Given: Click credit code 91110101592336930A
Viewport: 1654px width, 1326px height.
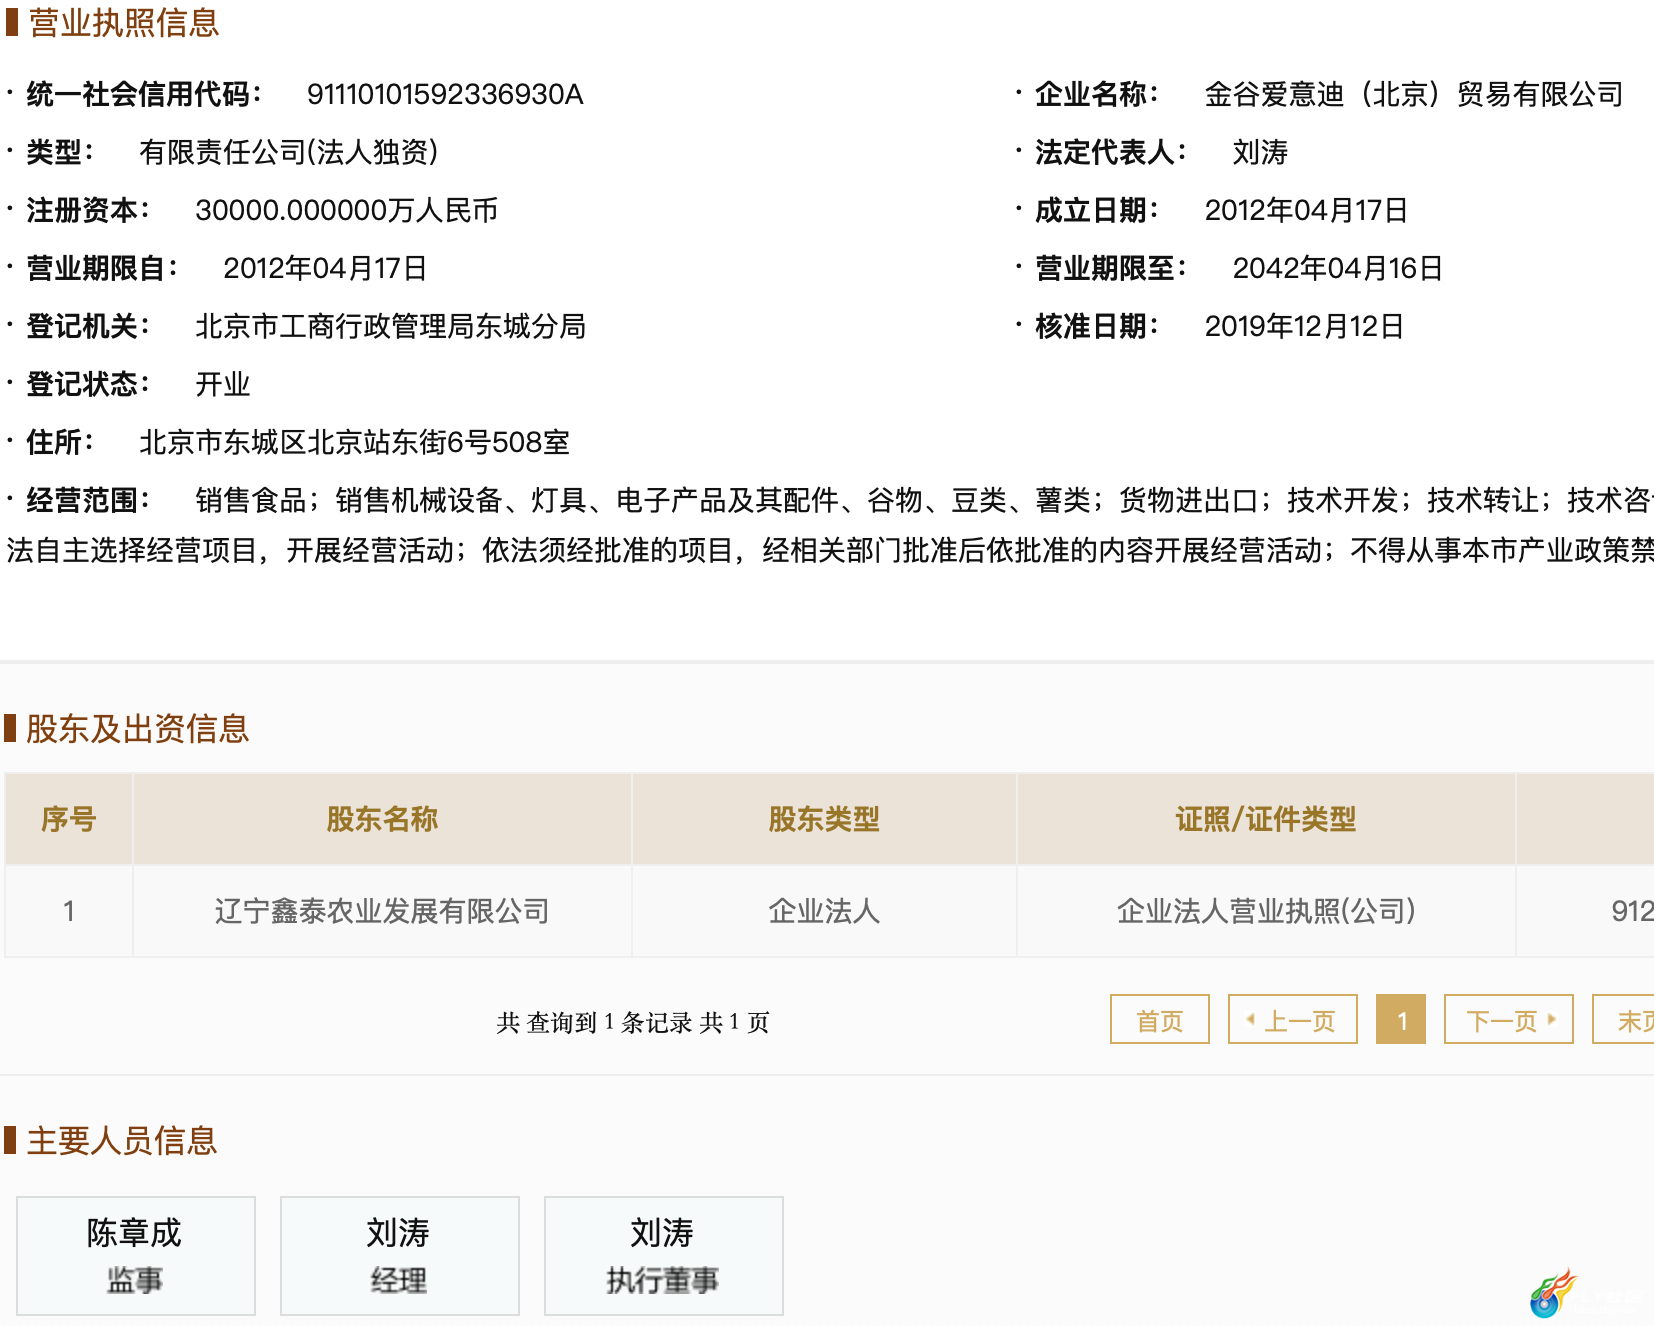Looking at the screenshot, I should point(445,94).
